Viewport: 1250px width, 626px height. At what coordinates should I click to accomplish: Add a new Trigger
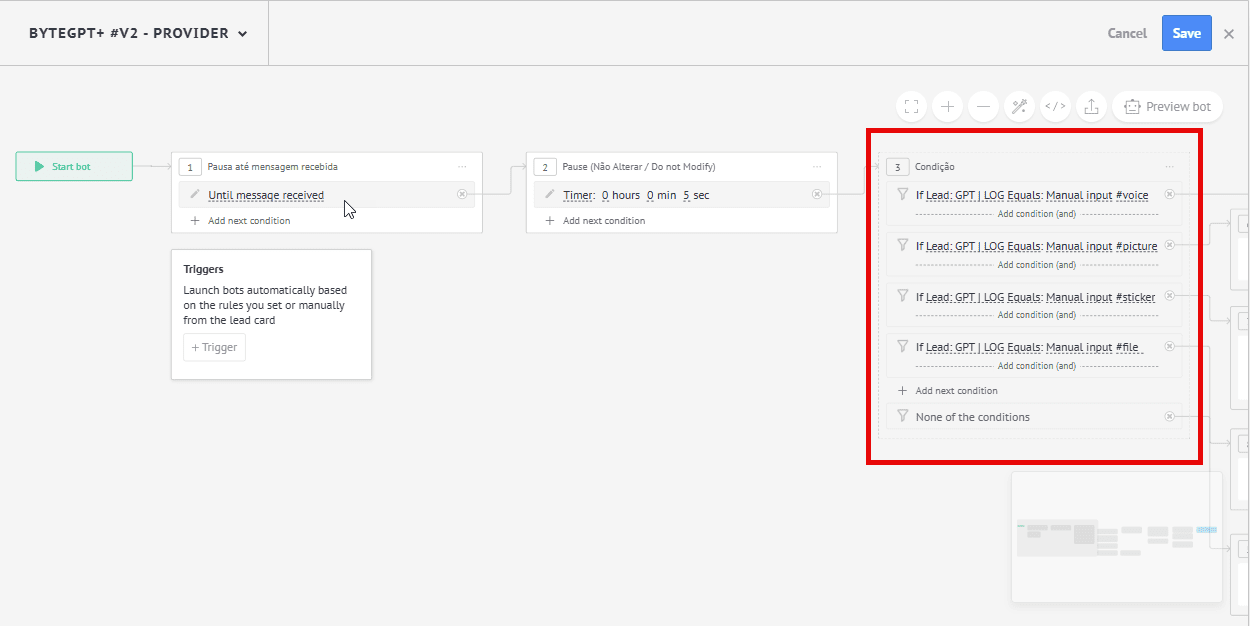pyautogui.click(x=214, y=347)
